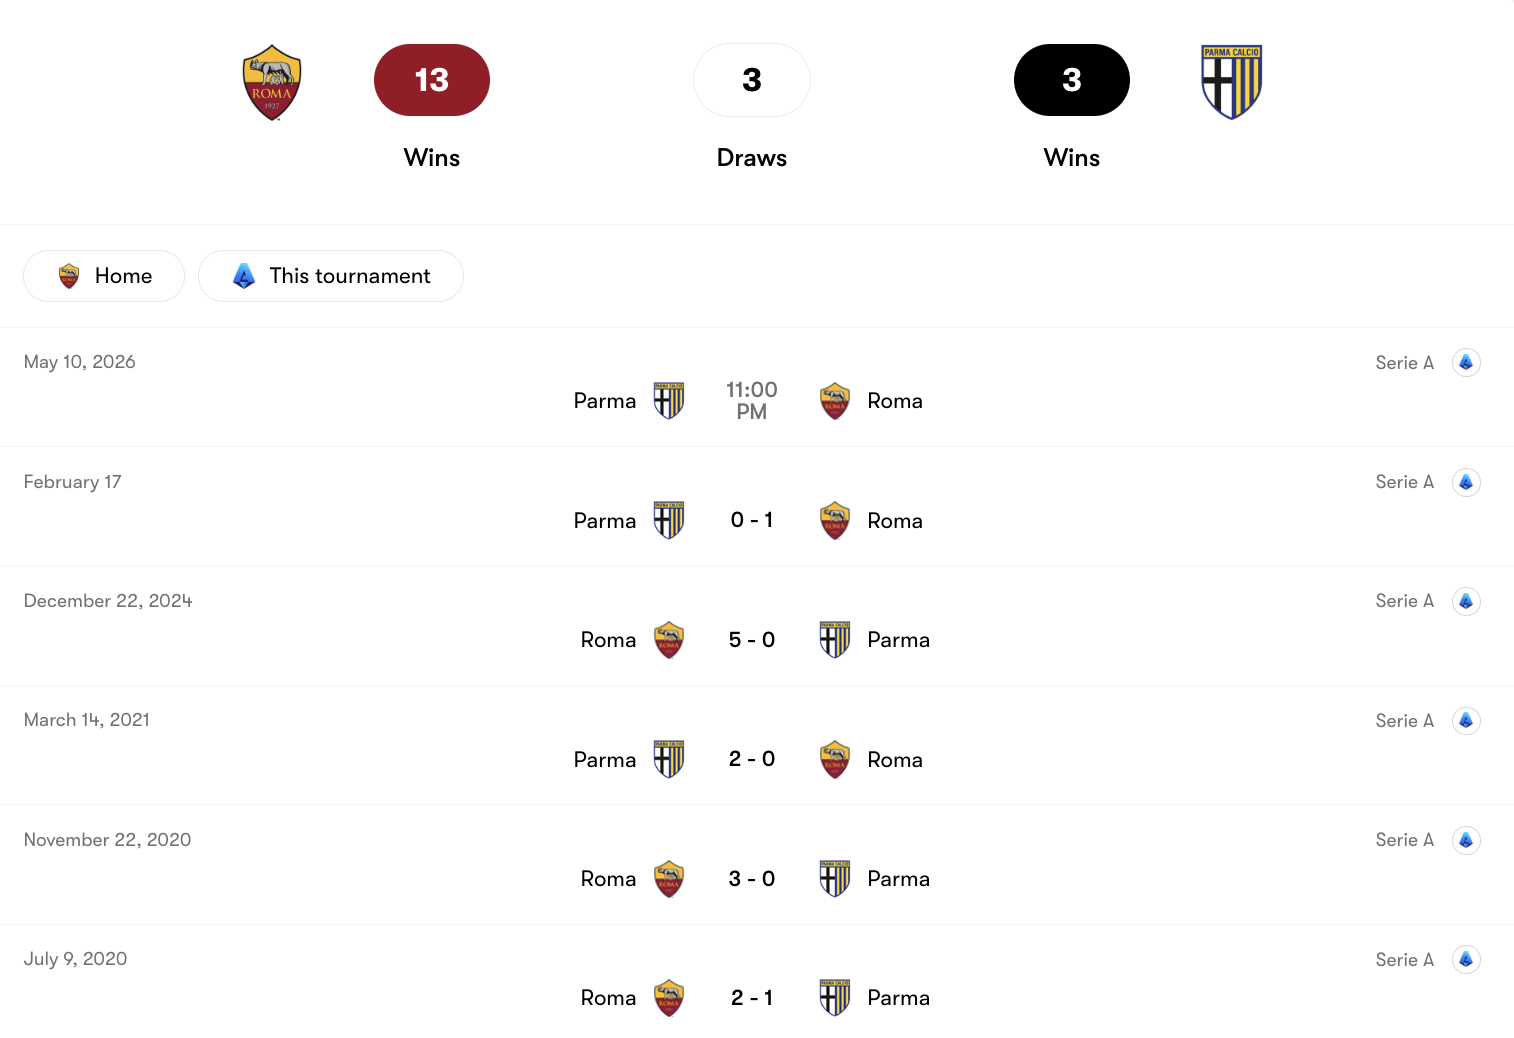This screenshot has height=1038, width=1514.
Task: Click the black 3 Wins circle for Parma
Action: tap(1071, 80)
